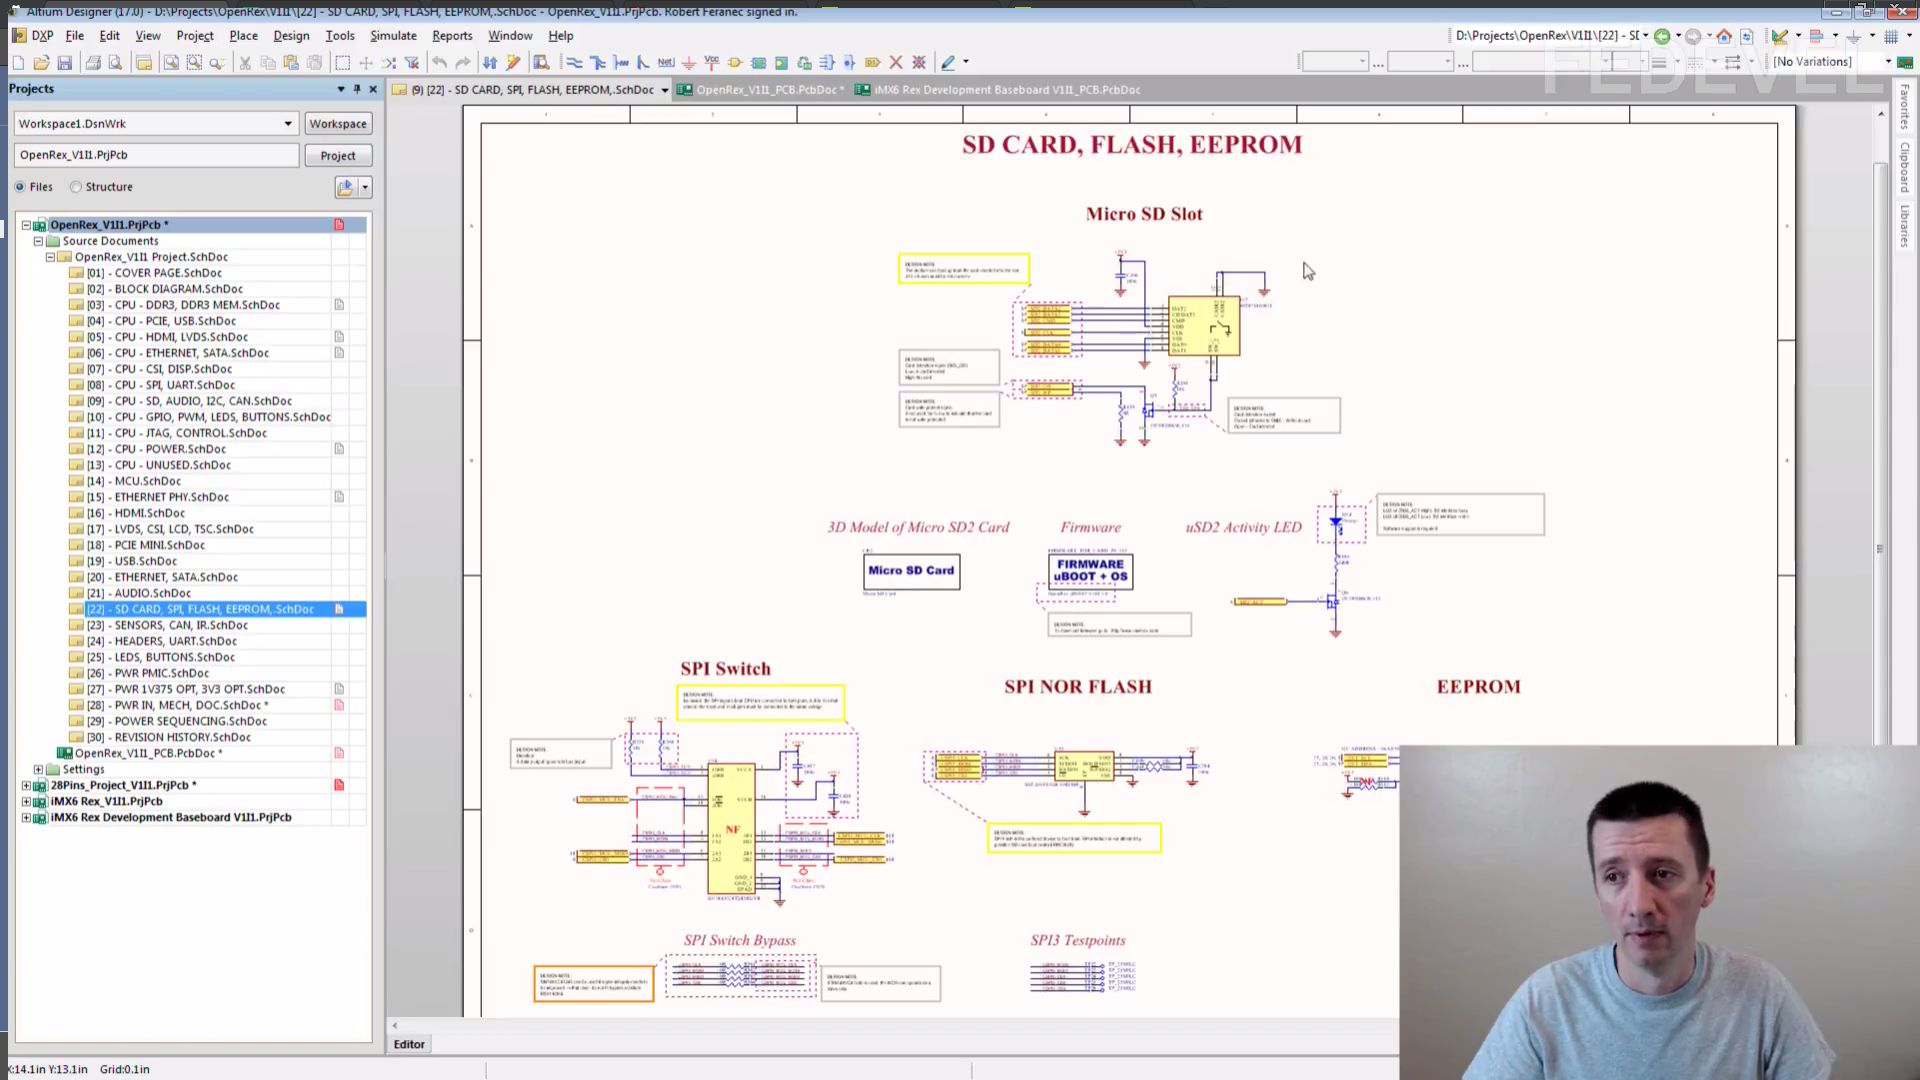Click the Print toolbar icon
1920x1080 pixels.
[93, 63]
